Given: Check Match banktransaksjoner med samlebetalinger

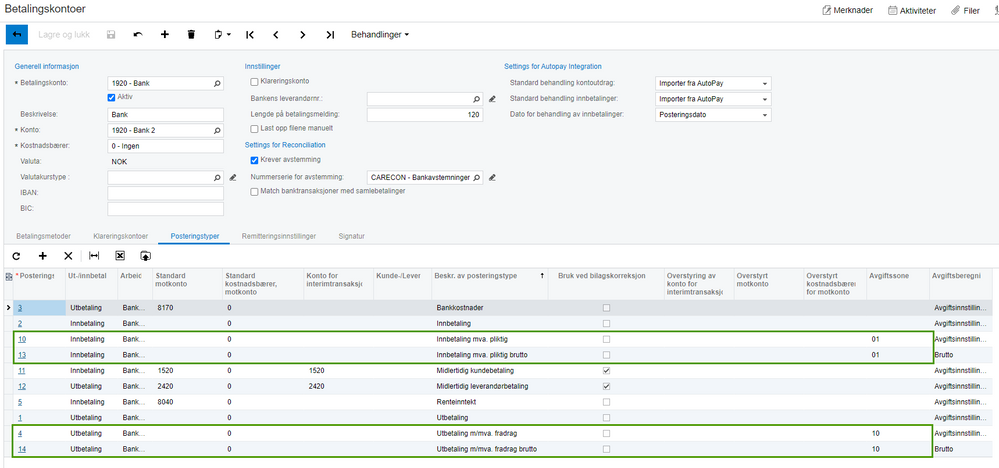Looking at the screenshot, I should click(254, 191).
